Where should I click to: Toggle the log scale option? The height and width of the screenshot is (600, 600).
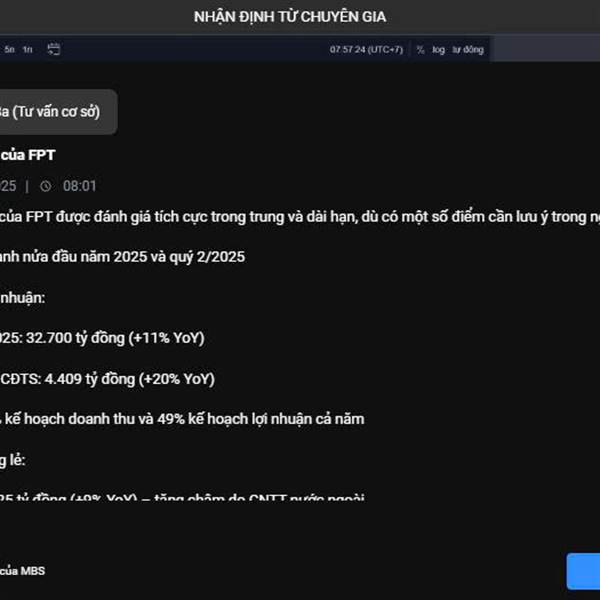pyautogui.click(x=439, y=50)
